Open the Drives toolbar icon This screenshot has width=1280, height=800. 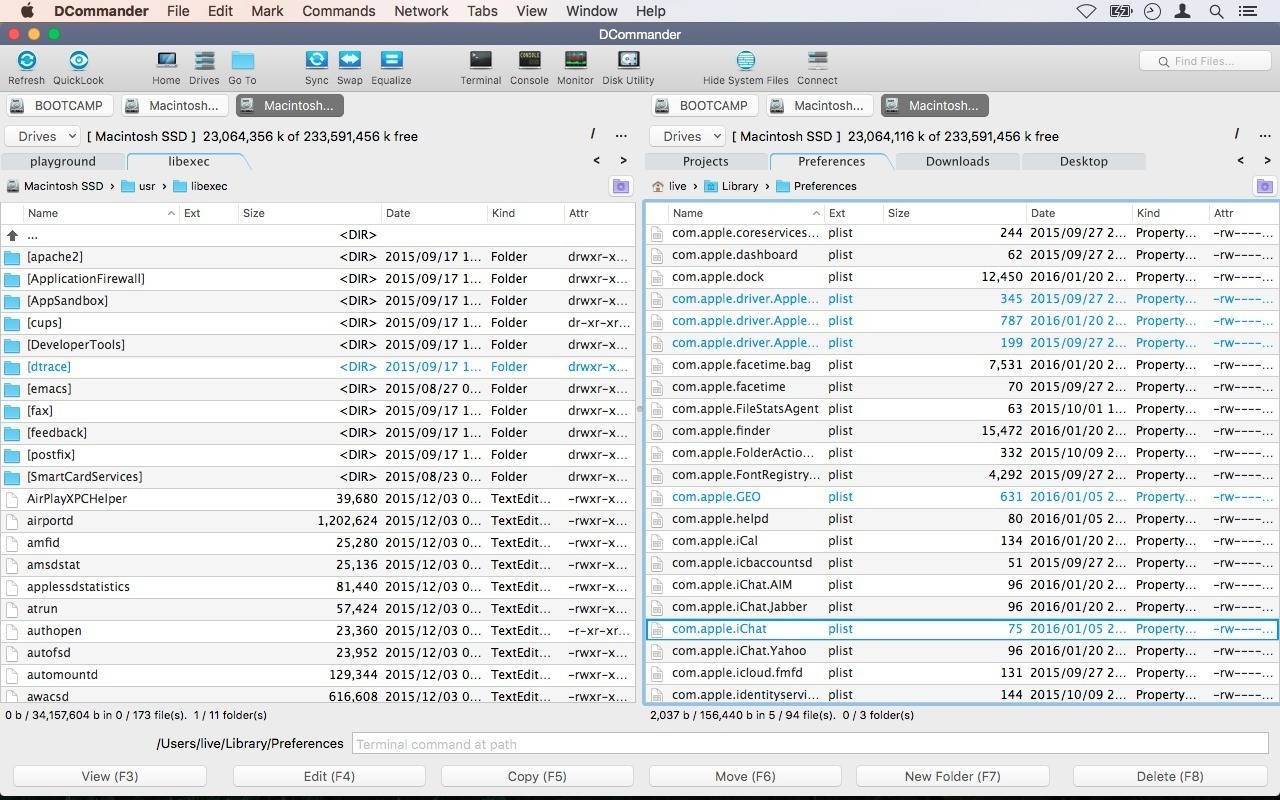204,67
